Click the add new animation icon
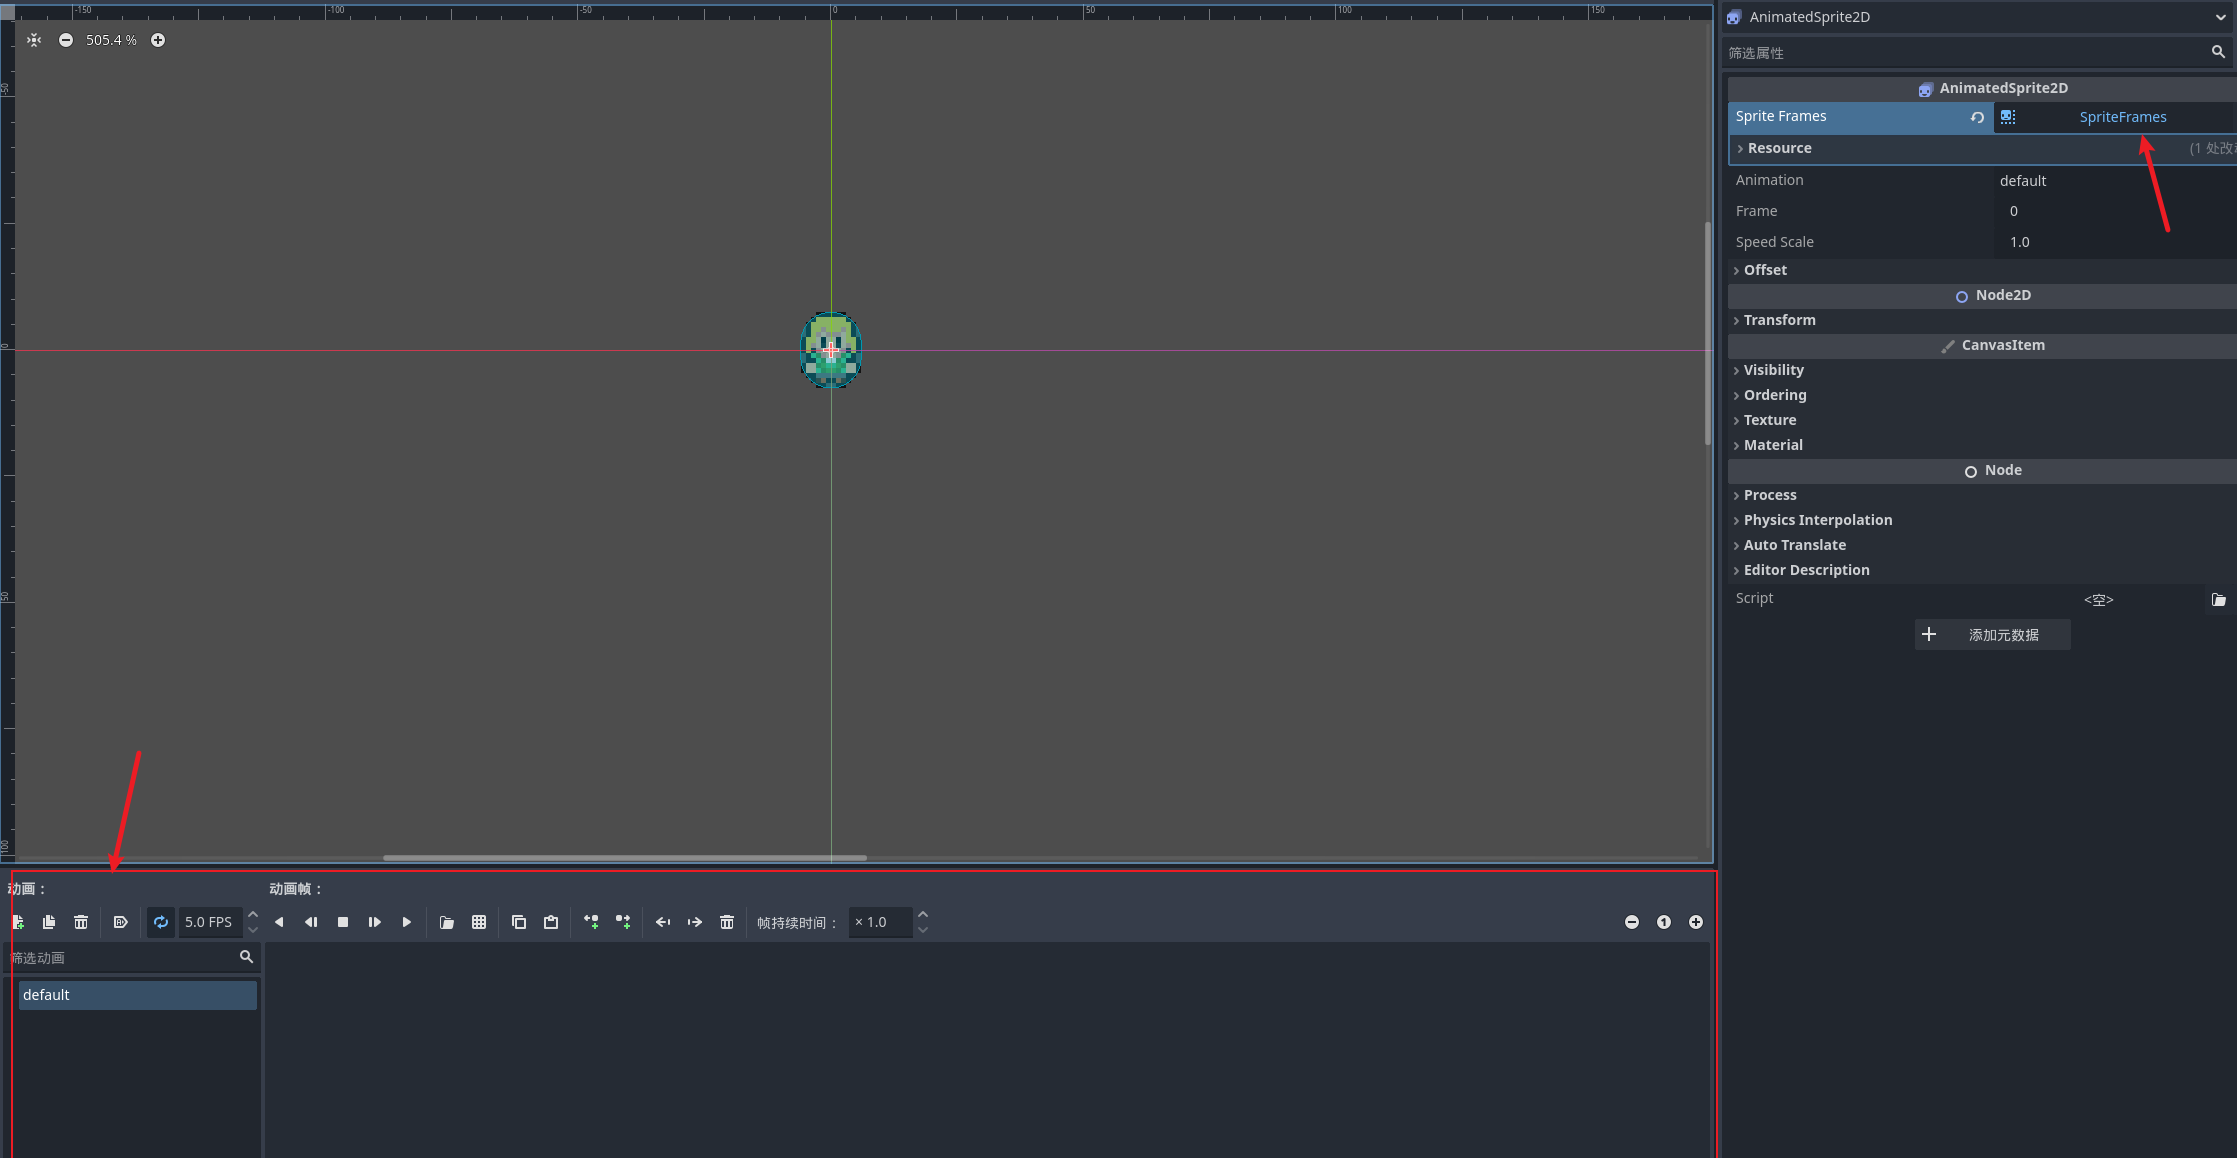This screenshot has height=1158, width=2237. pos(18,922)
